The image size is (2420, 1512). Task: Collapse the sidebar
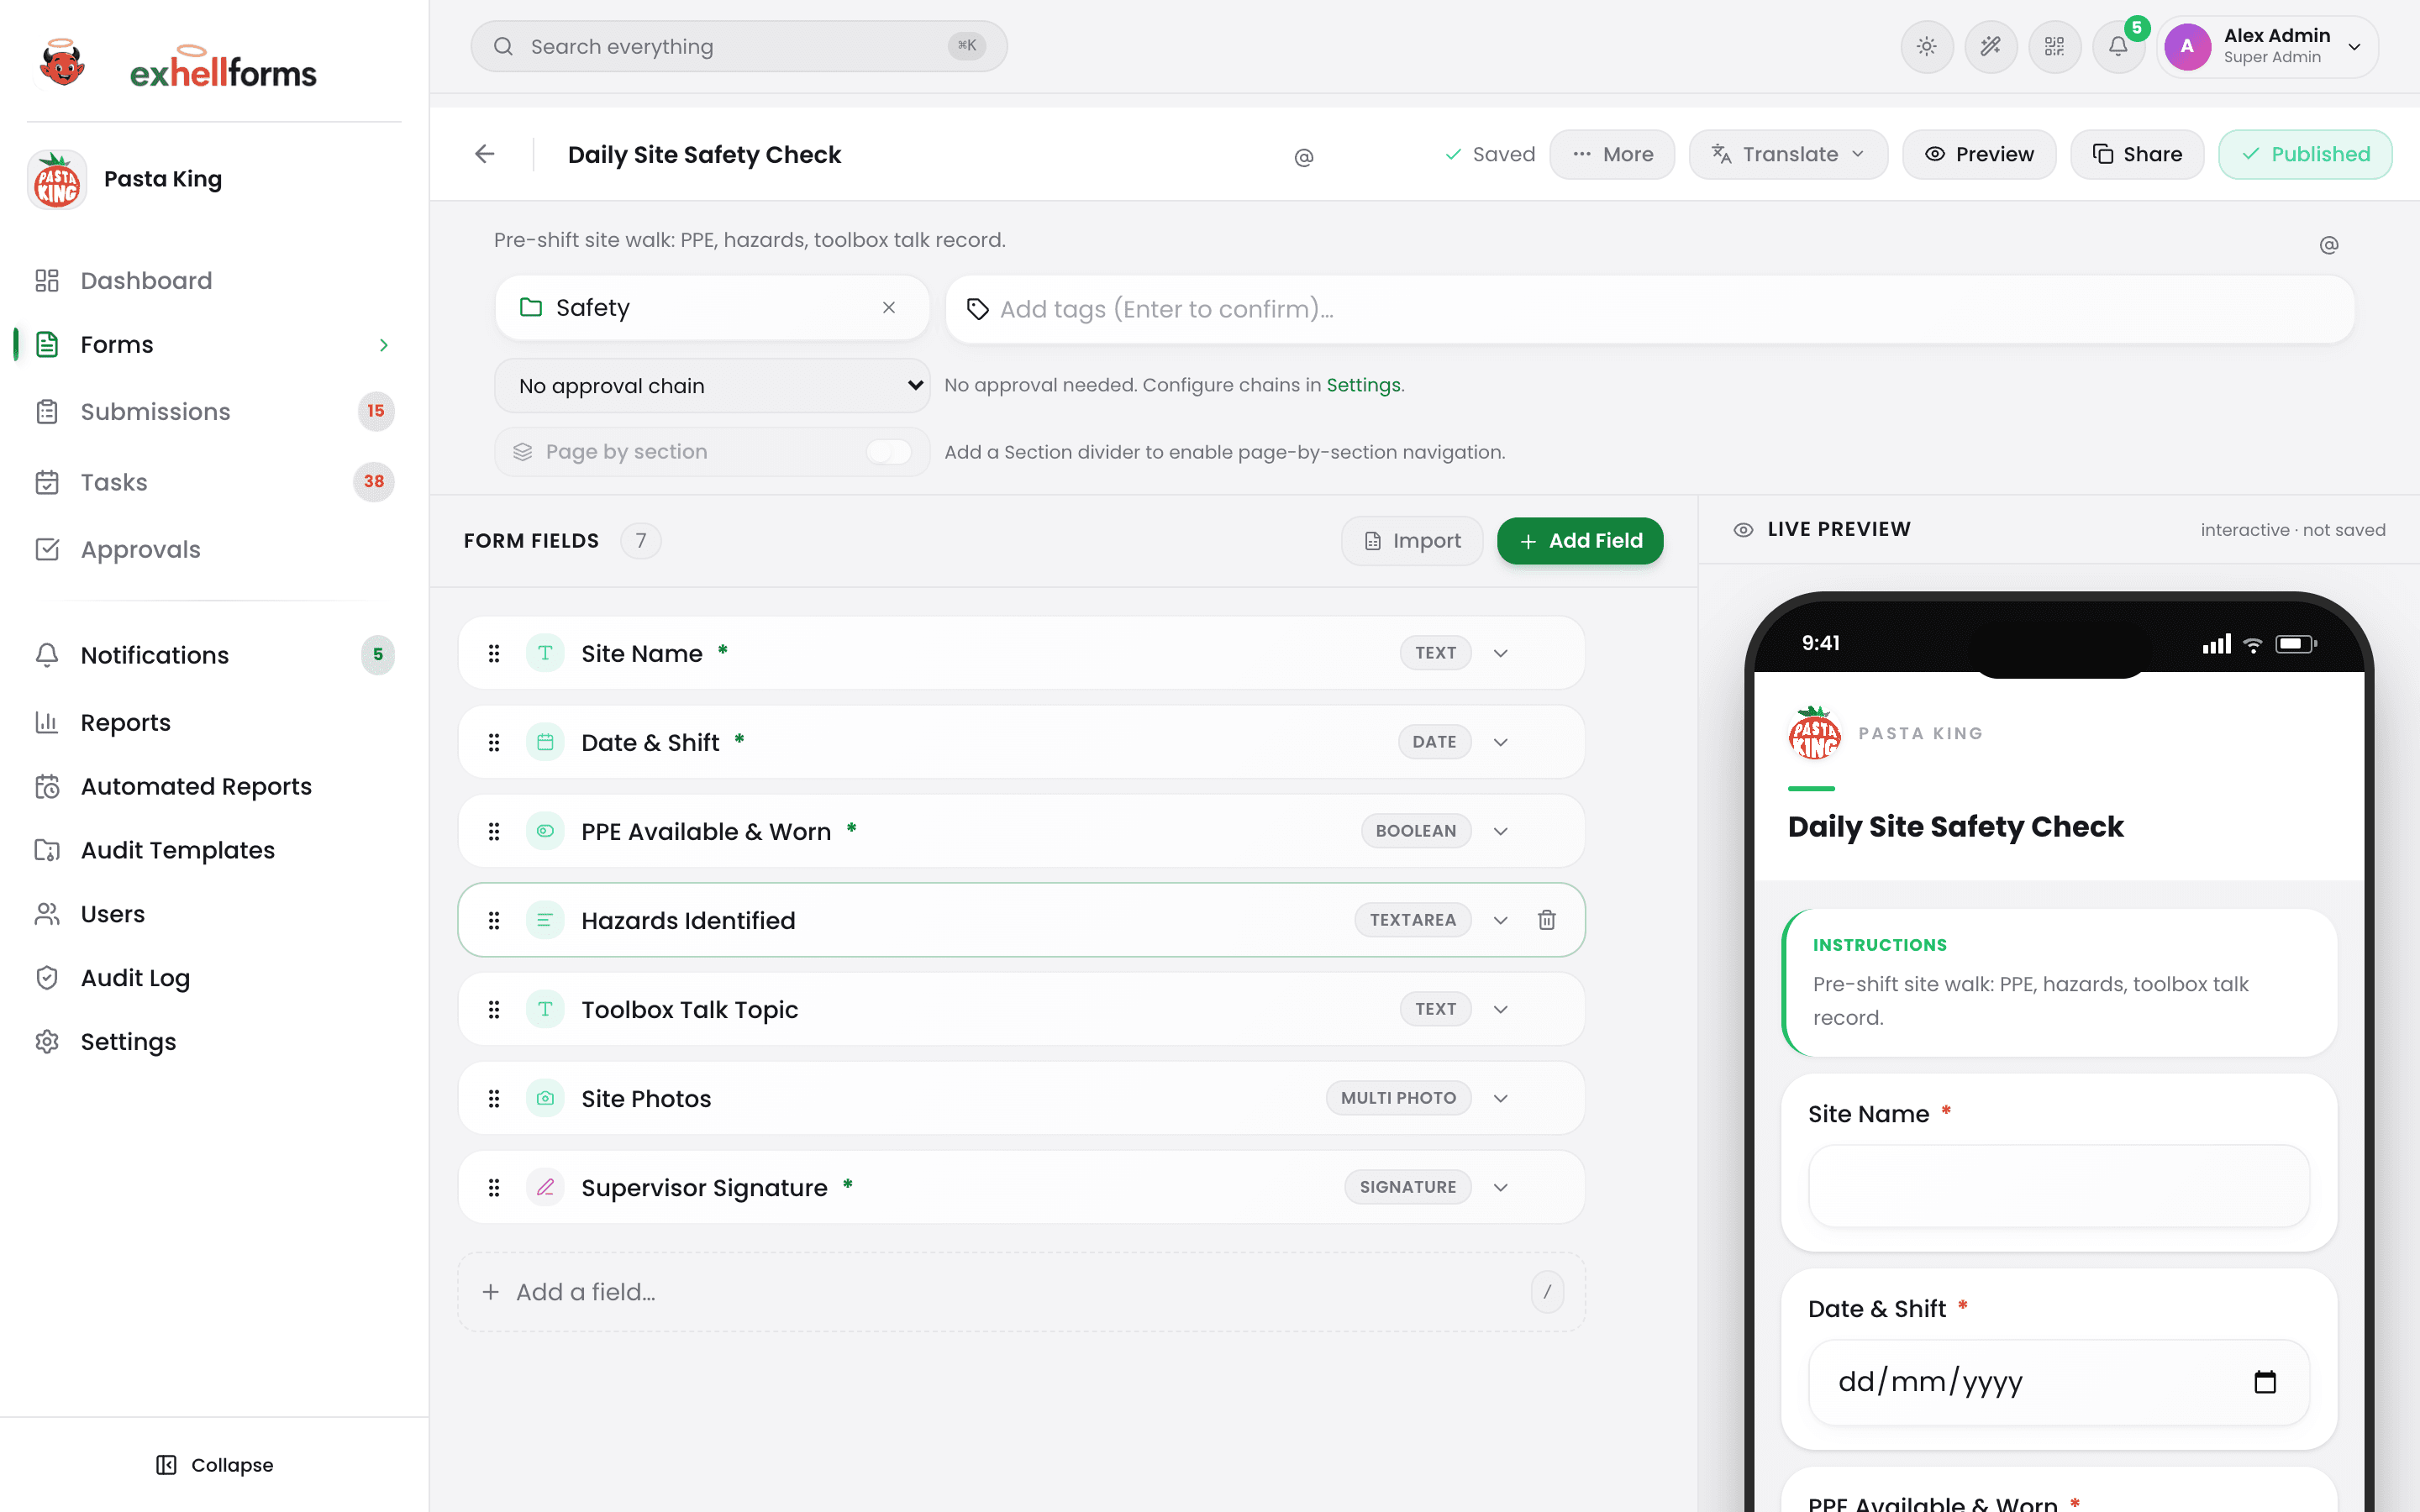click(x=214, y=1465)
